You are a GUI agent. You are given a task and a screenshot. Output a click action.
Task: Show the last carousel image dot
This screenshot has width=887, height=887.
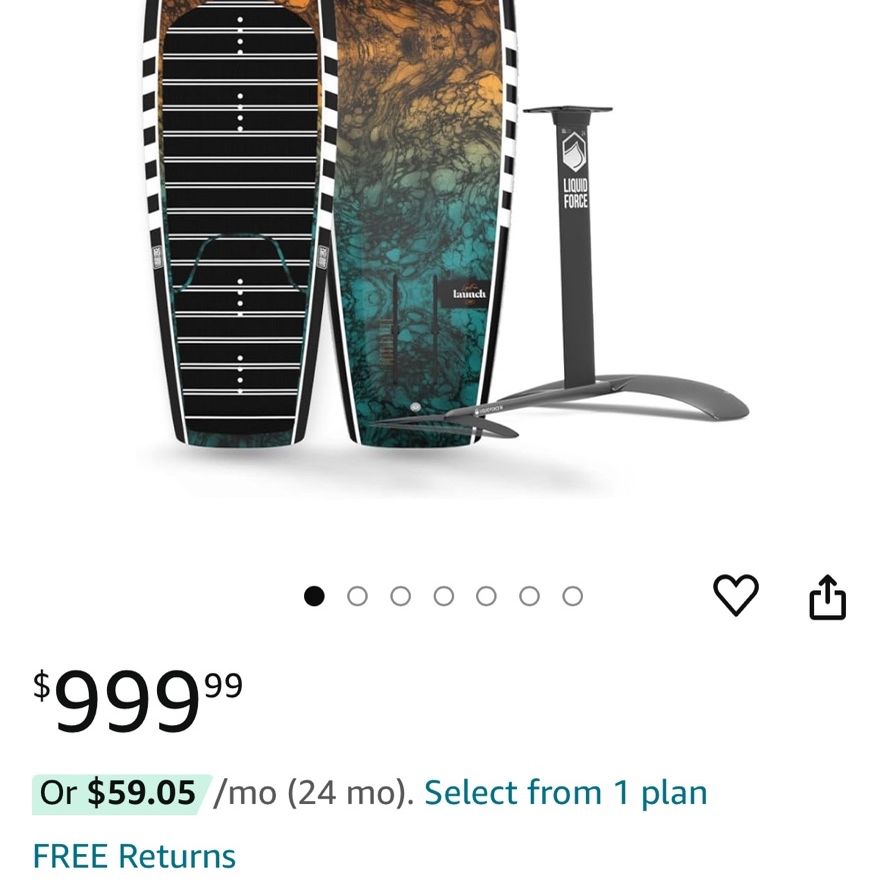pyautogui.click(x=572, y=596)
